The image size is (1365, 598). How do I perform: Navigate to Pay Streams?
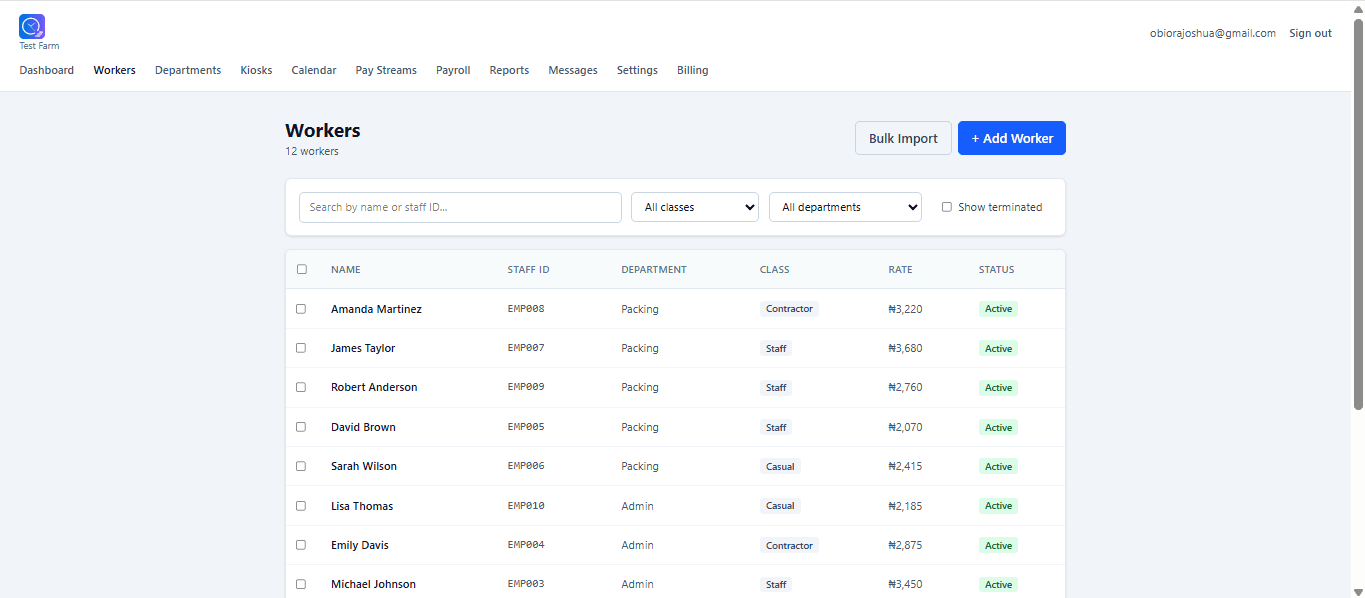(386, 70)
